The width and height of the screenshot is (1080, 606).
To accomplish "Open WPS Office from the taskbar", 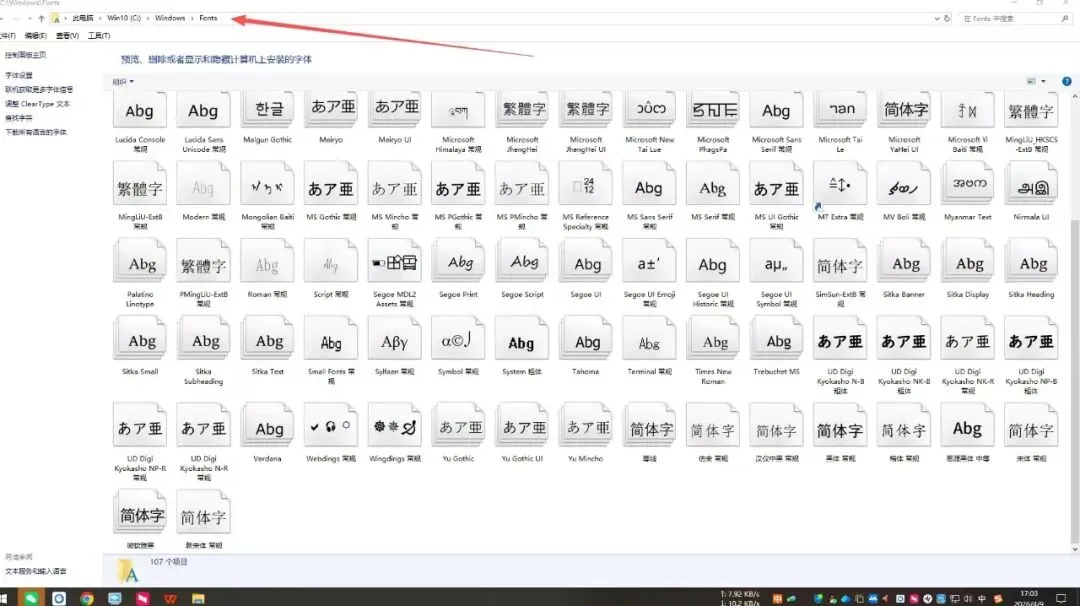I will click(170, 598).
